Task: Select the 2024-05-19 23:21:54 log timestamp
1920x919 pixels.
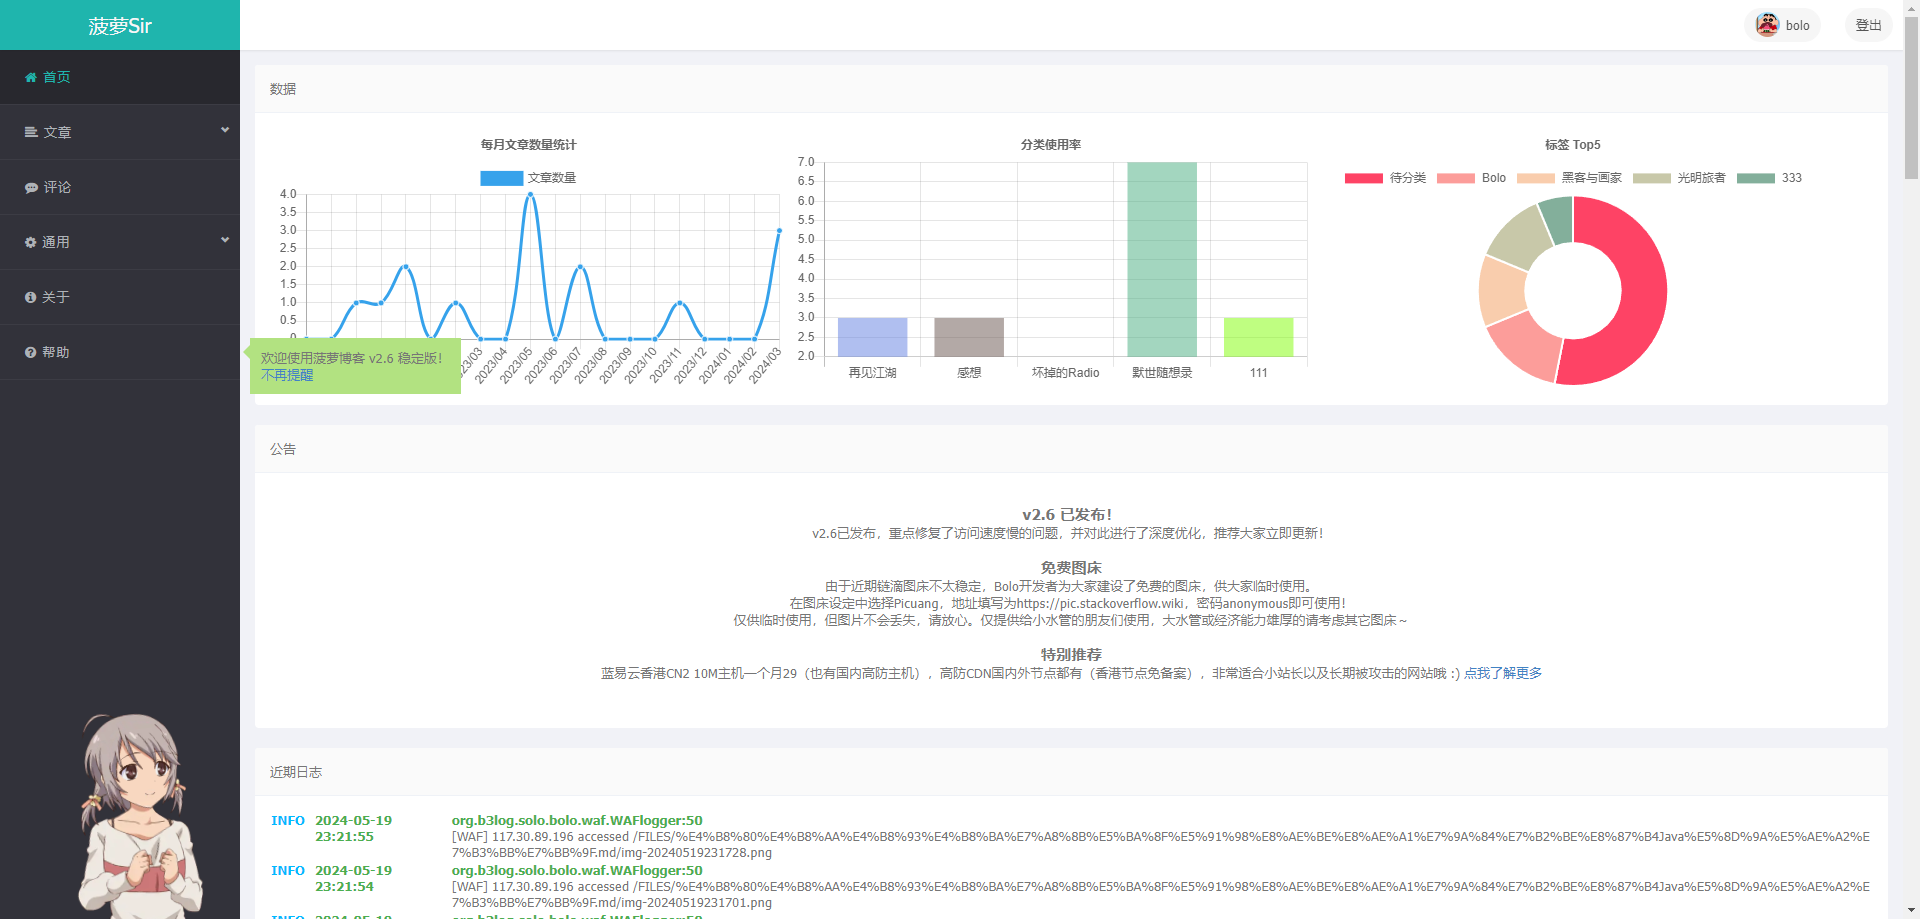Action: [353, 879]
